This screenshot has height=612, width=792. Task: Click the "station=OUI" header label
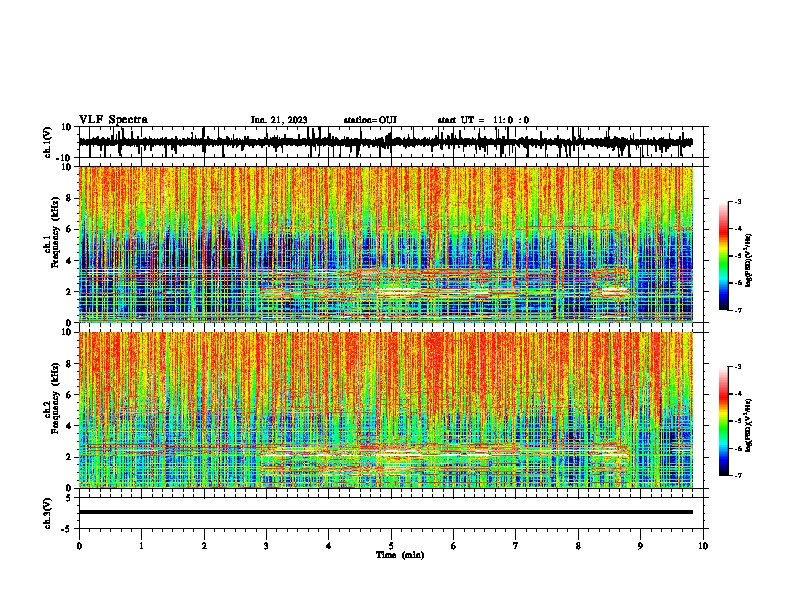(x=370, y=120)
